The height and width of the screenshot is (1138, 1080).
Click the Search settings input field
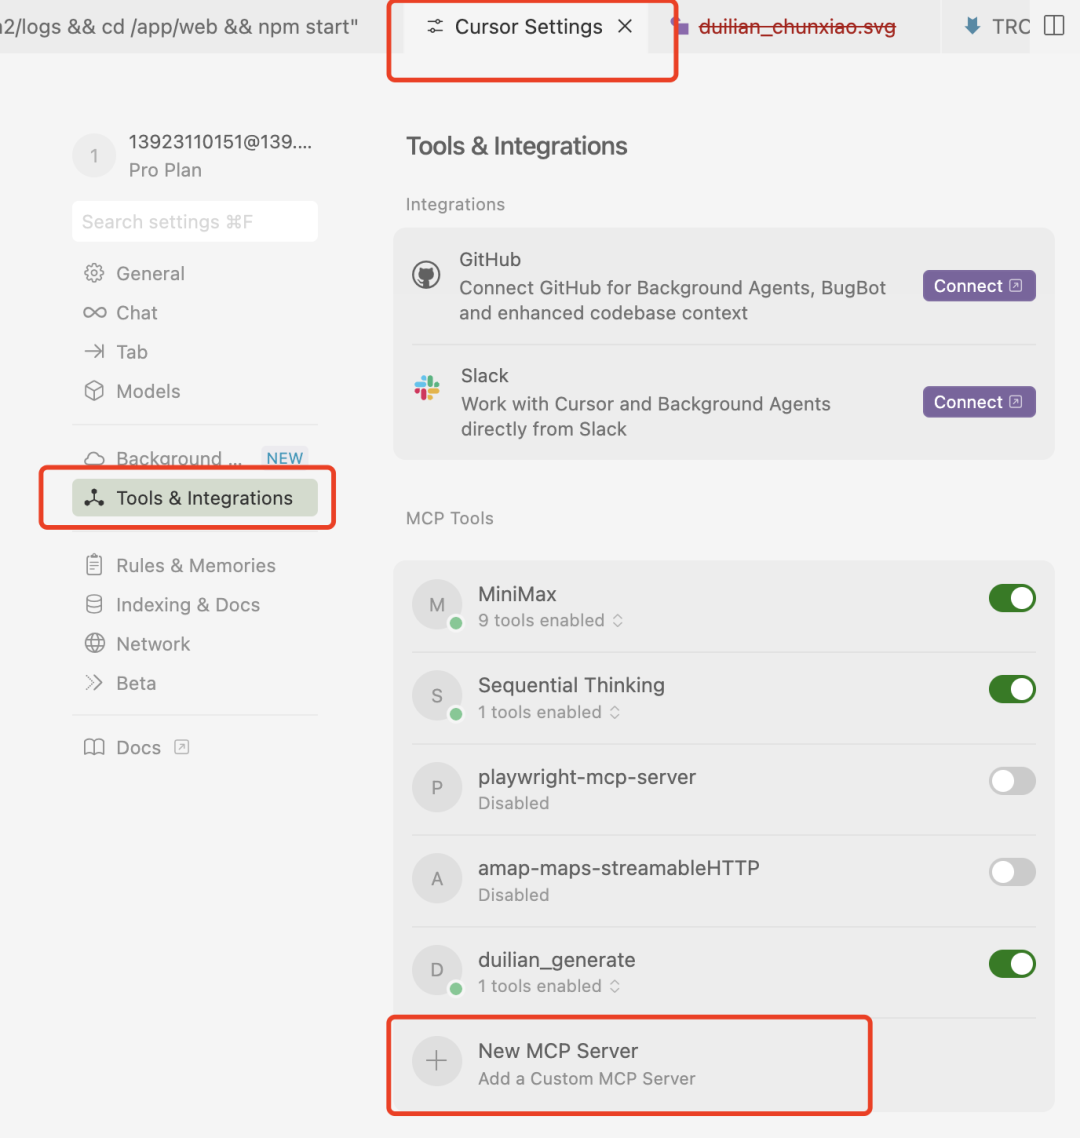coord(195,221)
